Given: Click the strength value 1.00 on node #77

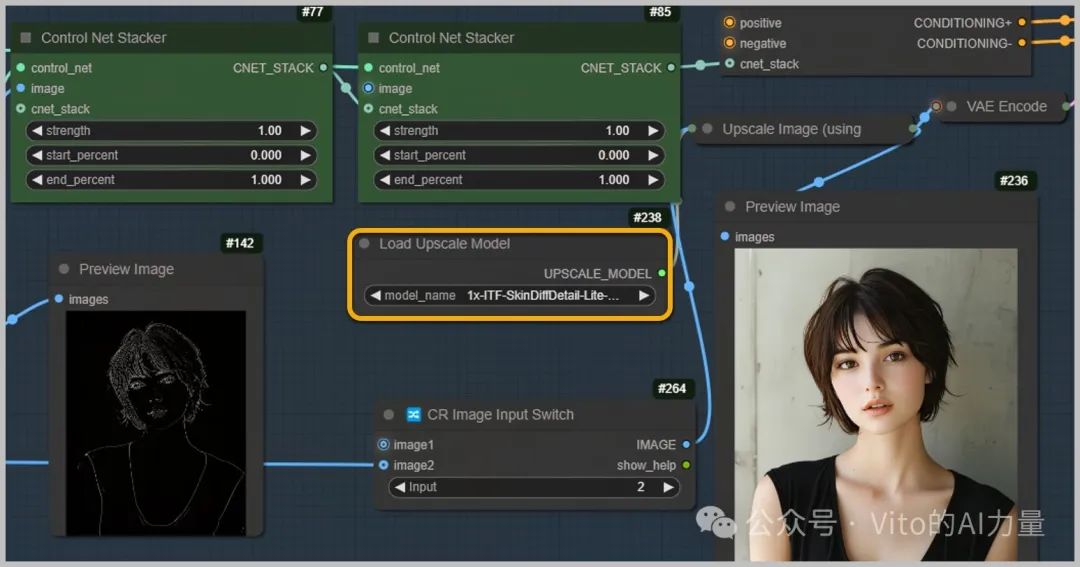Looking at the screenshot, I should pos(269,130).
